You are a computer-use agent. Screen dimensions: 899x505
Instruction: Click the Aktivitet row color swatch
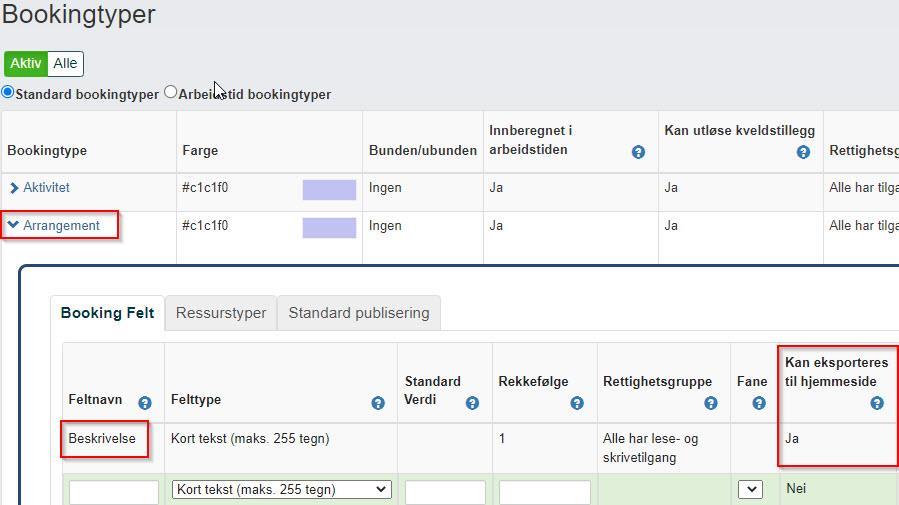pos(329,189)
